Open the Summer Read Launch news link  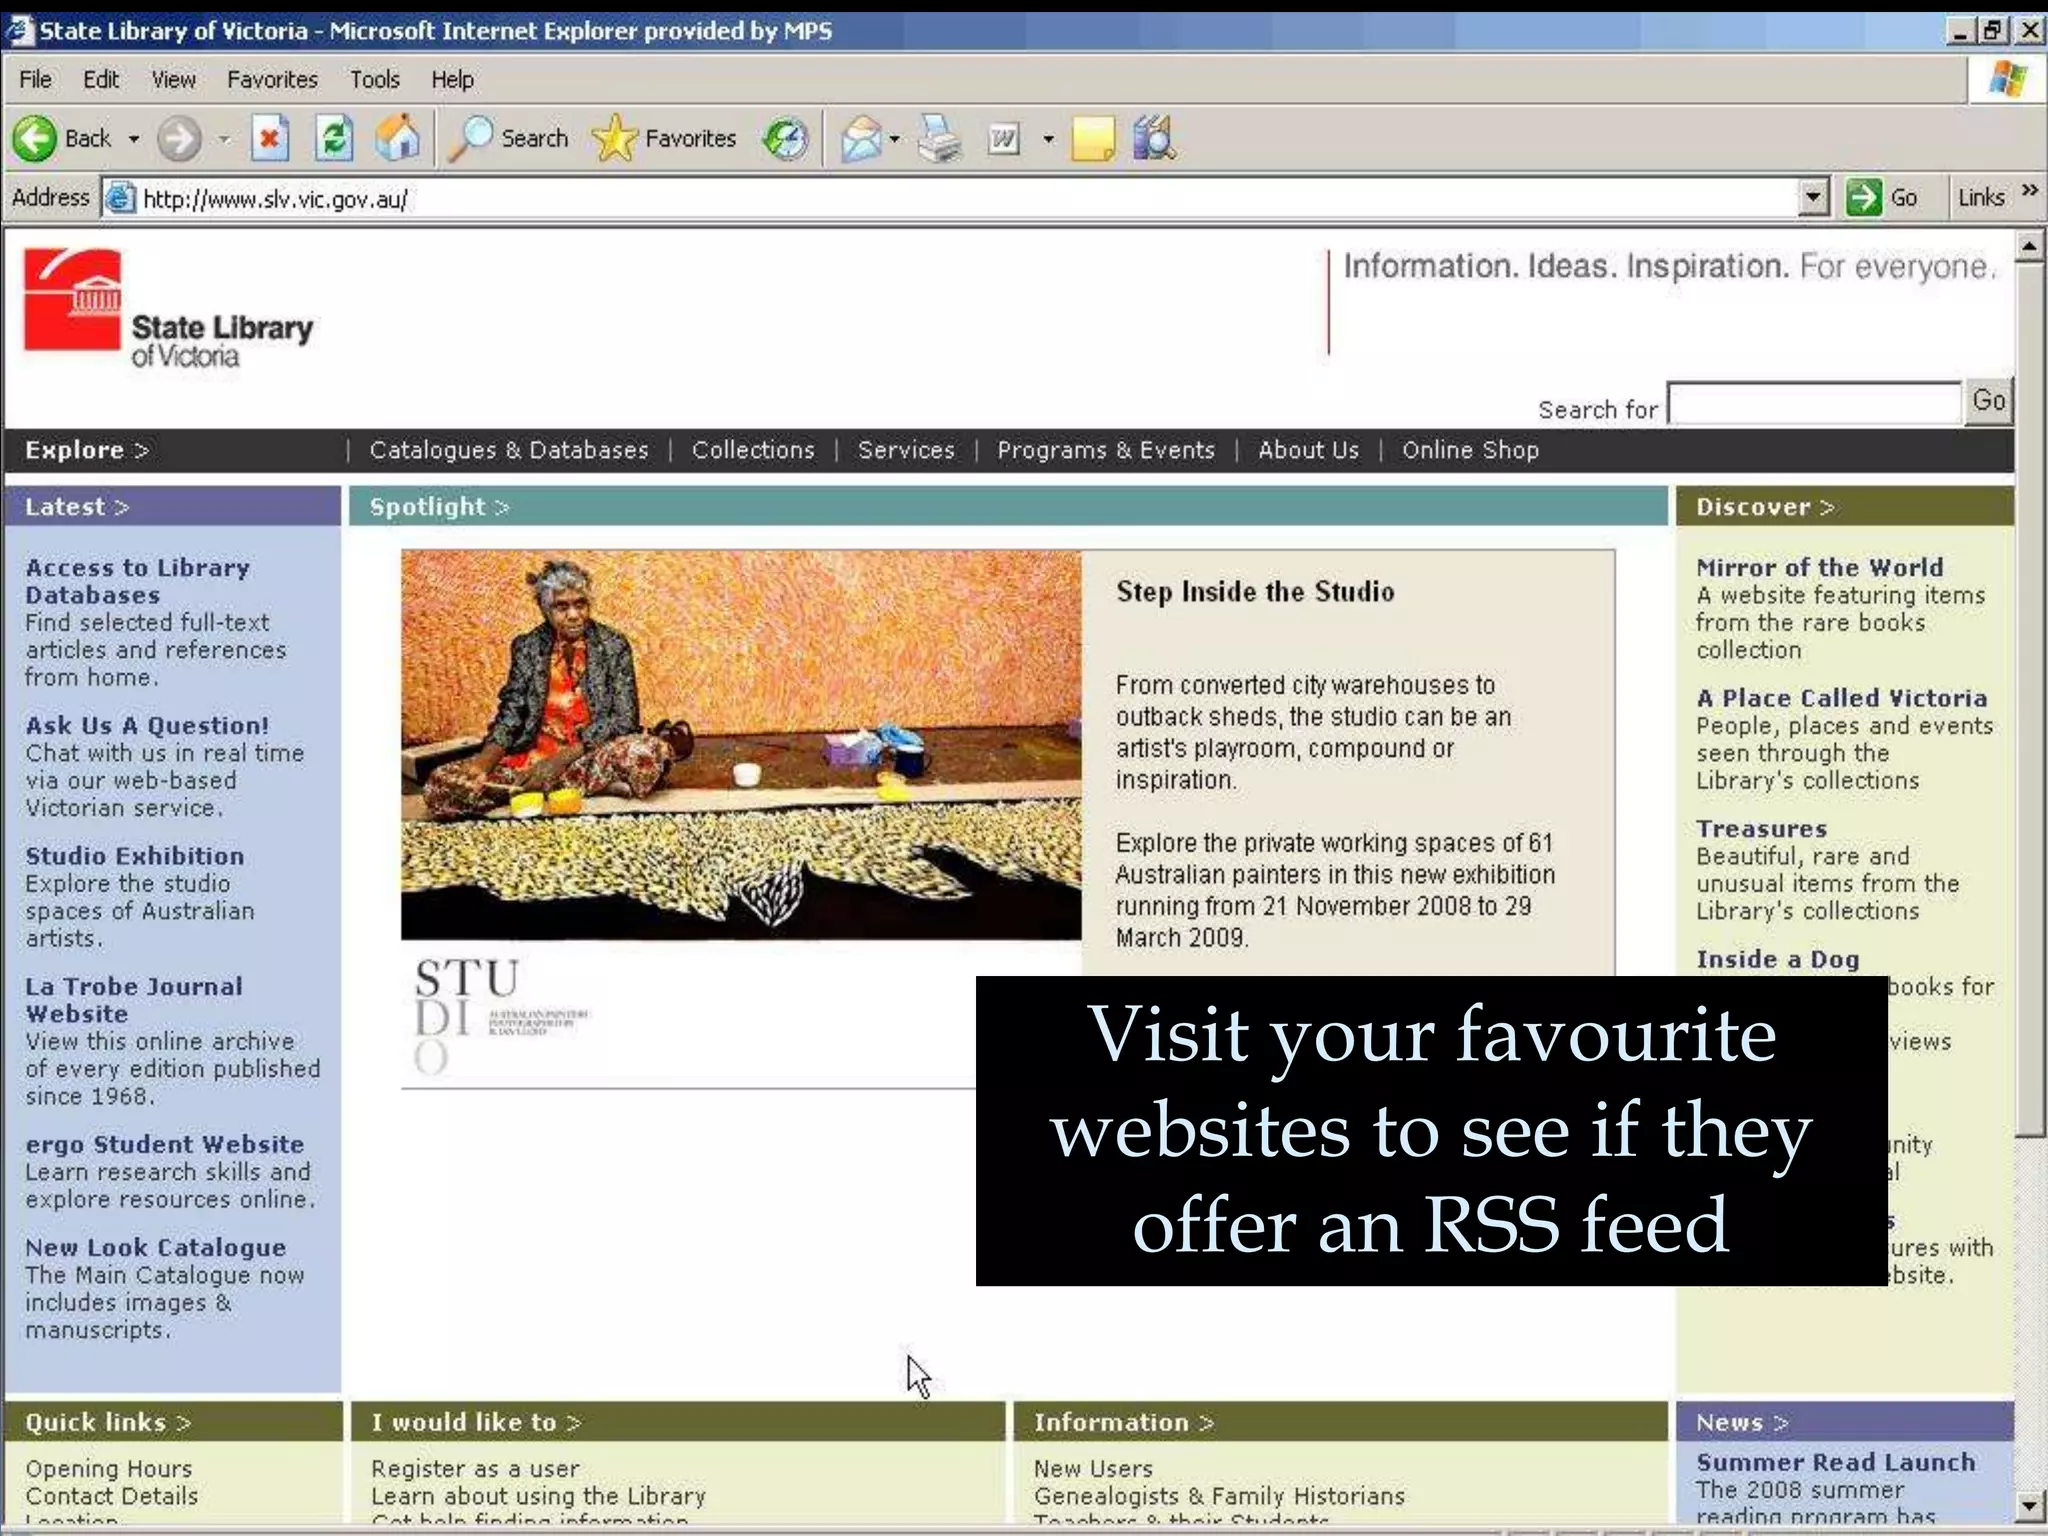coord(1836,1462)
